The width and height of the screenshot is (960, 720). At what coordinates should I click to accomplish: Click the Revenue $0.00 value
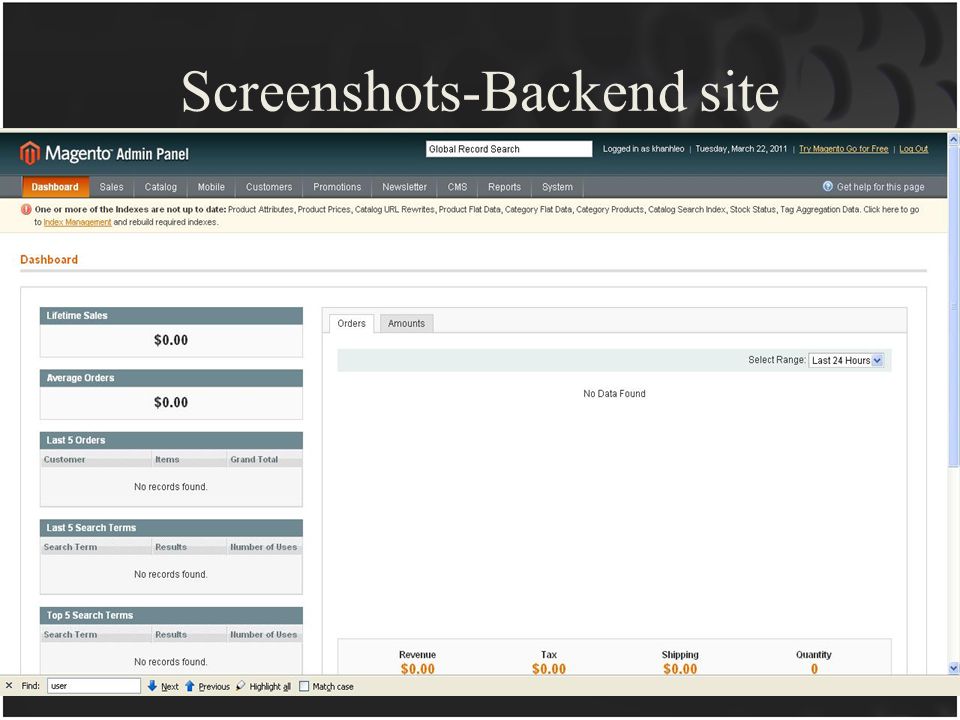[418, 669]
